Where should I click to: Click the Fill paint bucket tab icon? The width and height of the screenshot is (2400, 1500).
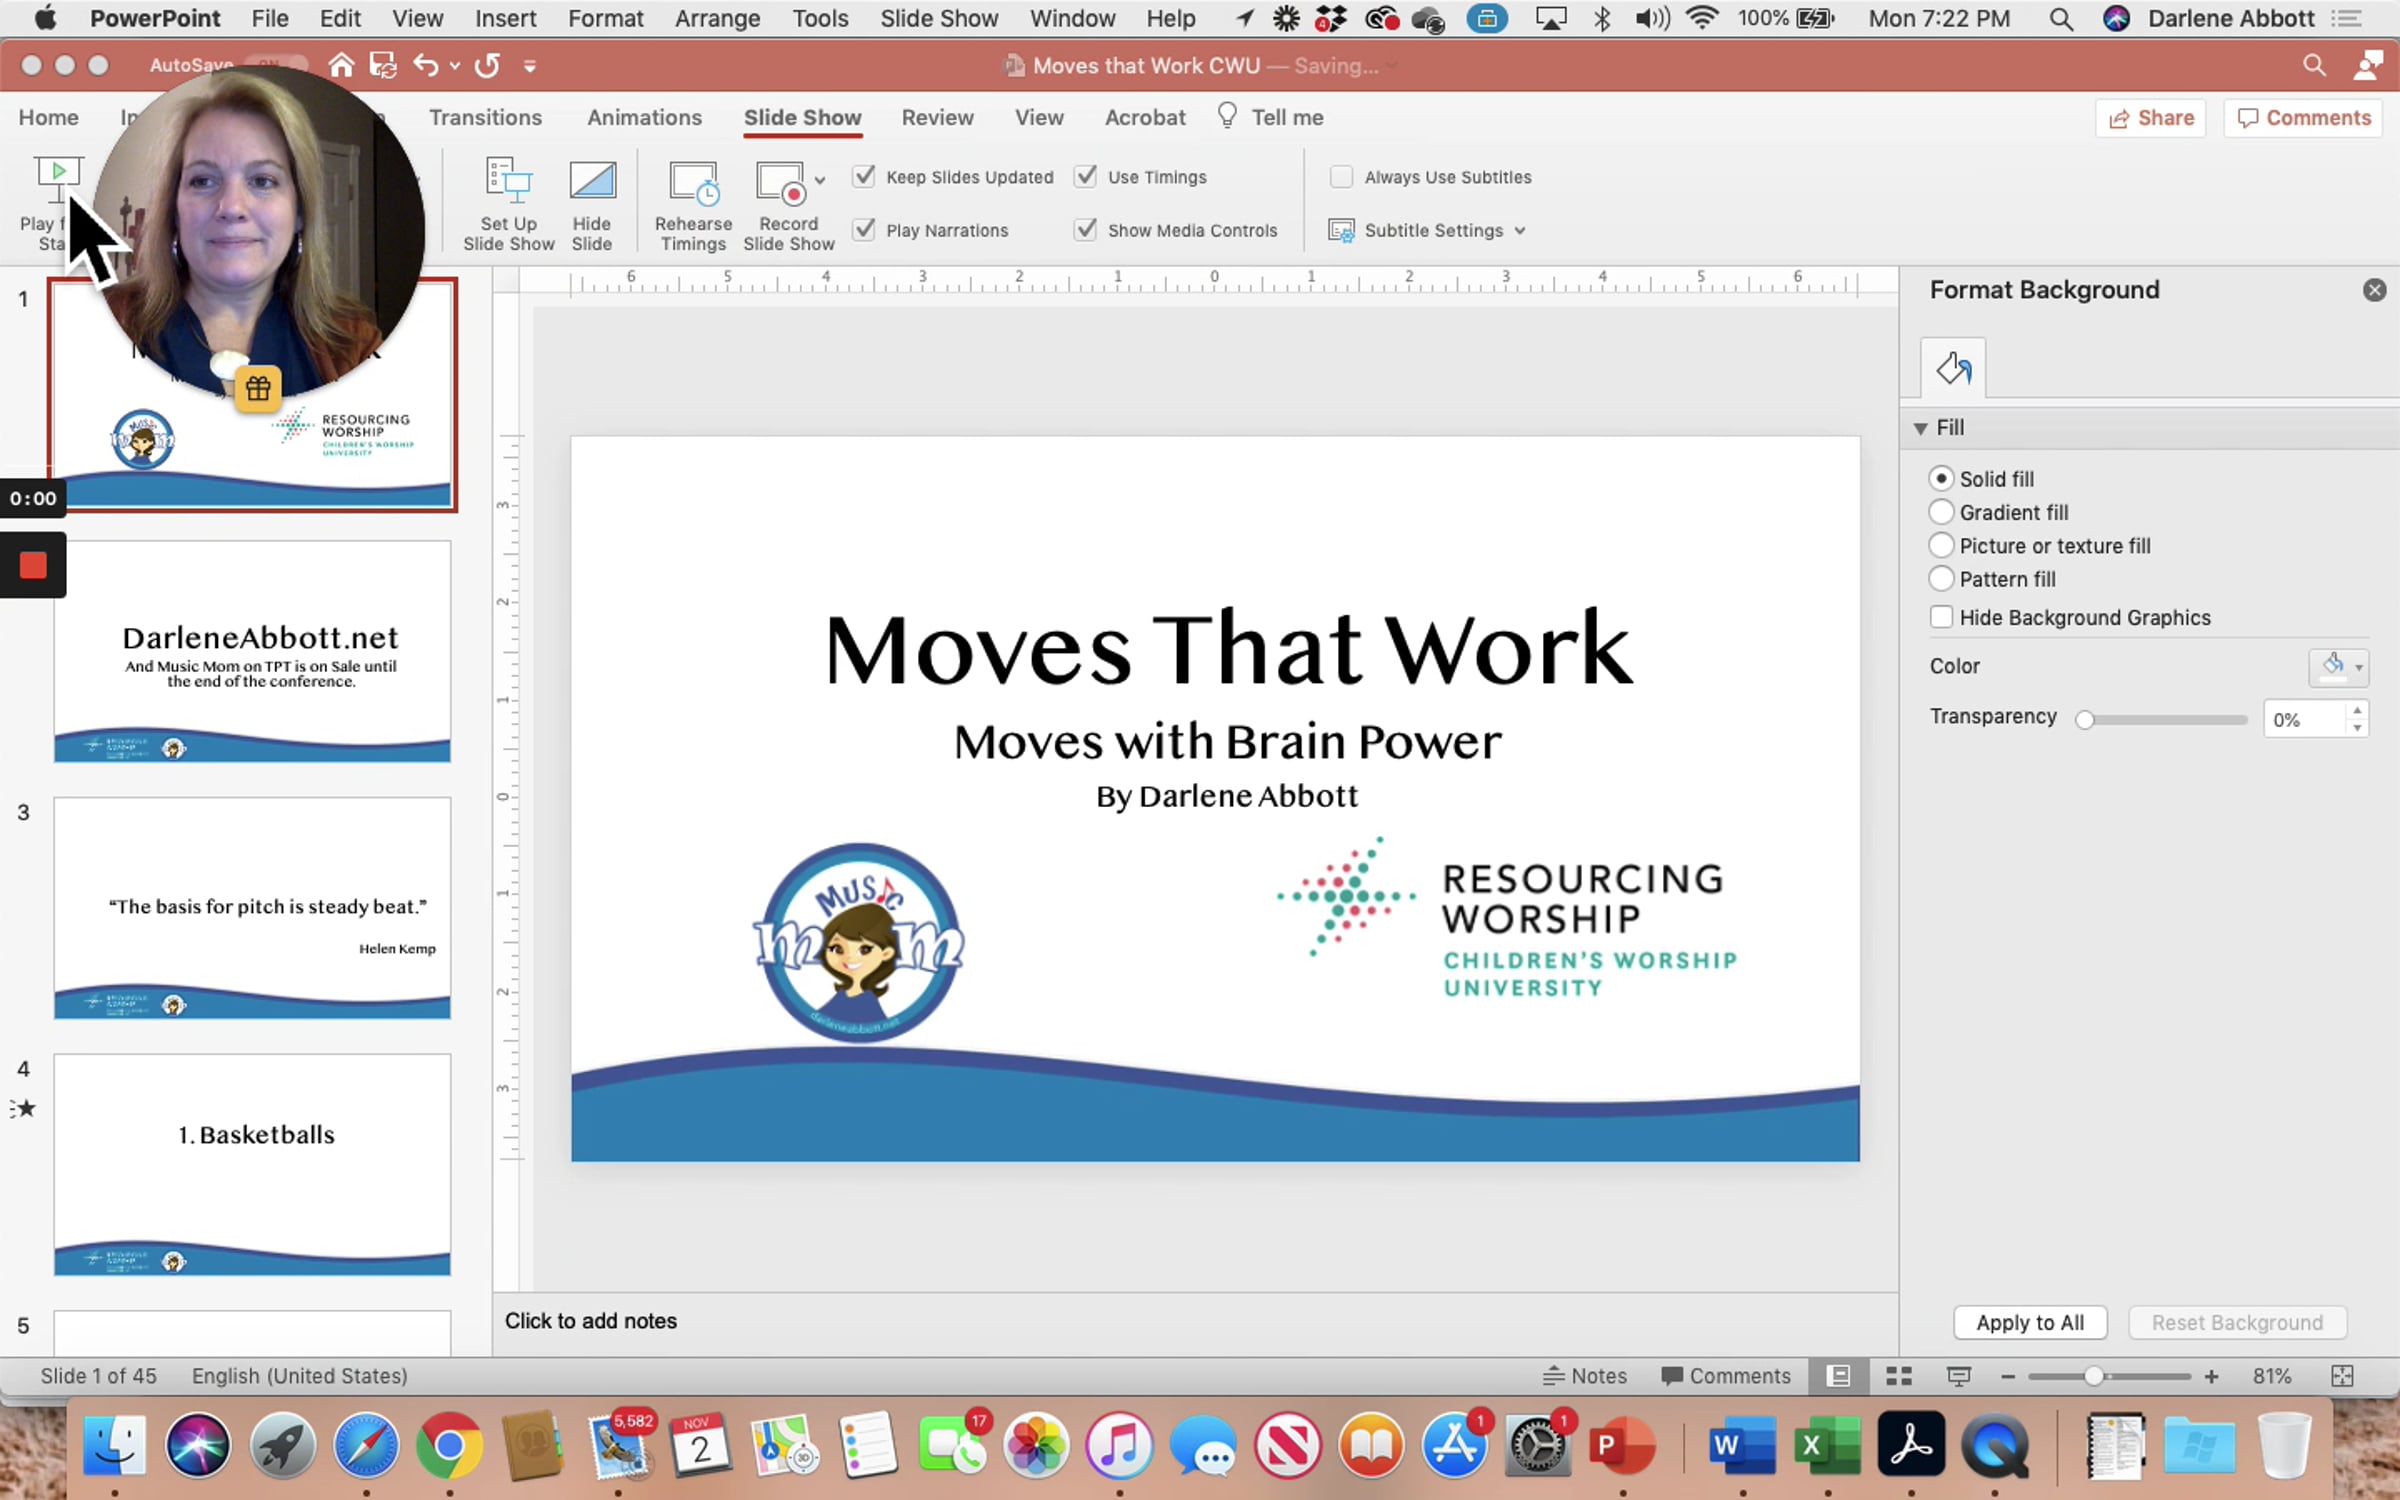pos(1952,368)
